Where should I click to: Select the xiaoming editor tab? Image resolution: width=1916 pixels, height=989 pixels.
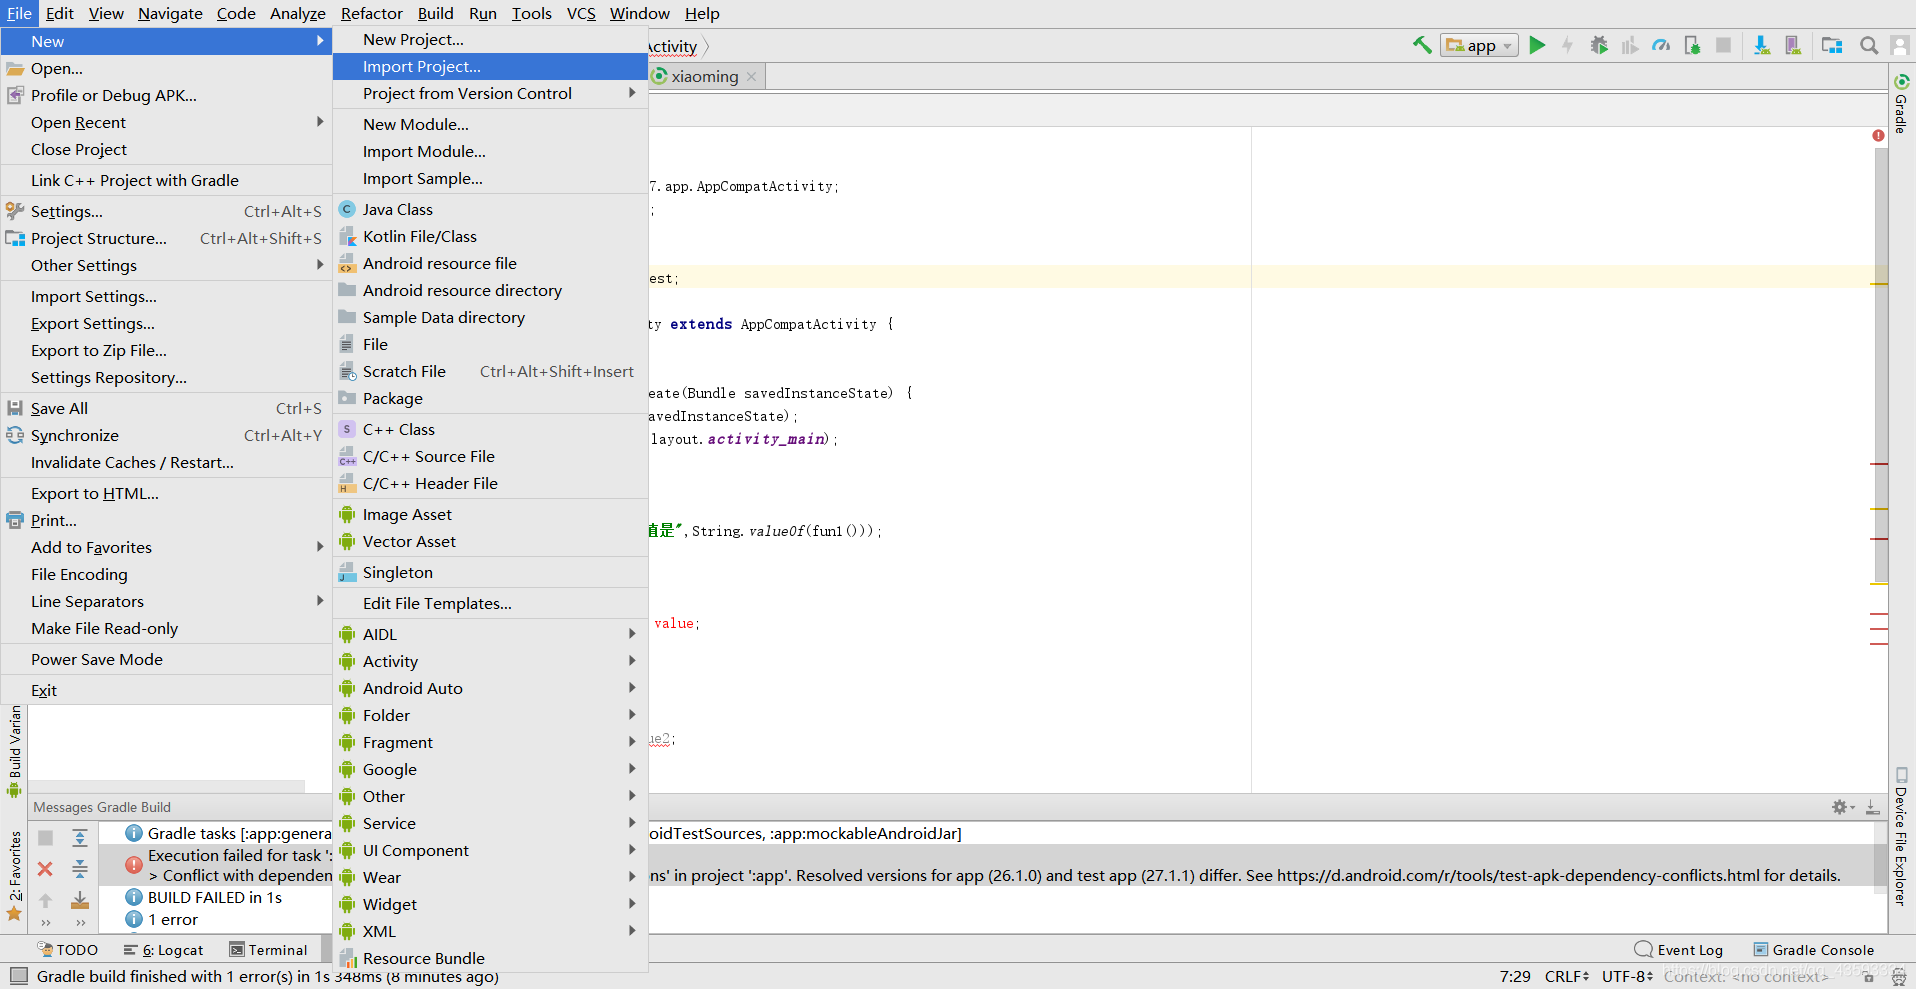[x=705, y=76]
